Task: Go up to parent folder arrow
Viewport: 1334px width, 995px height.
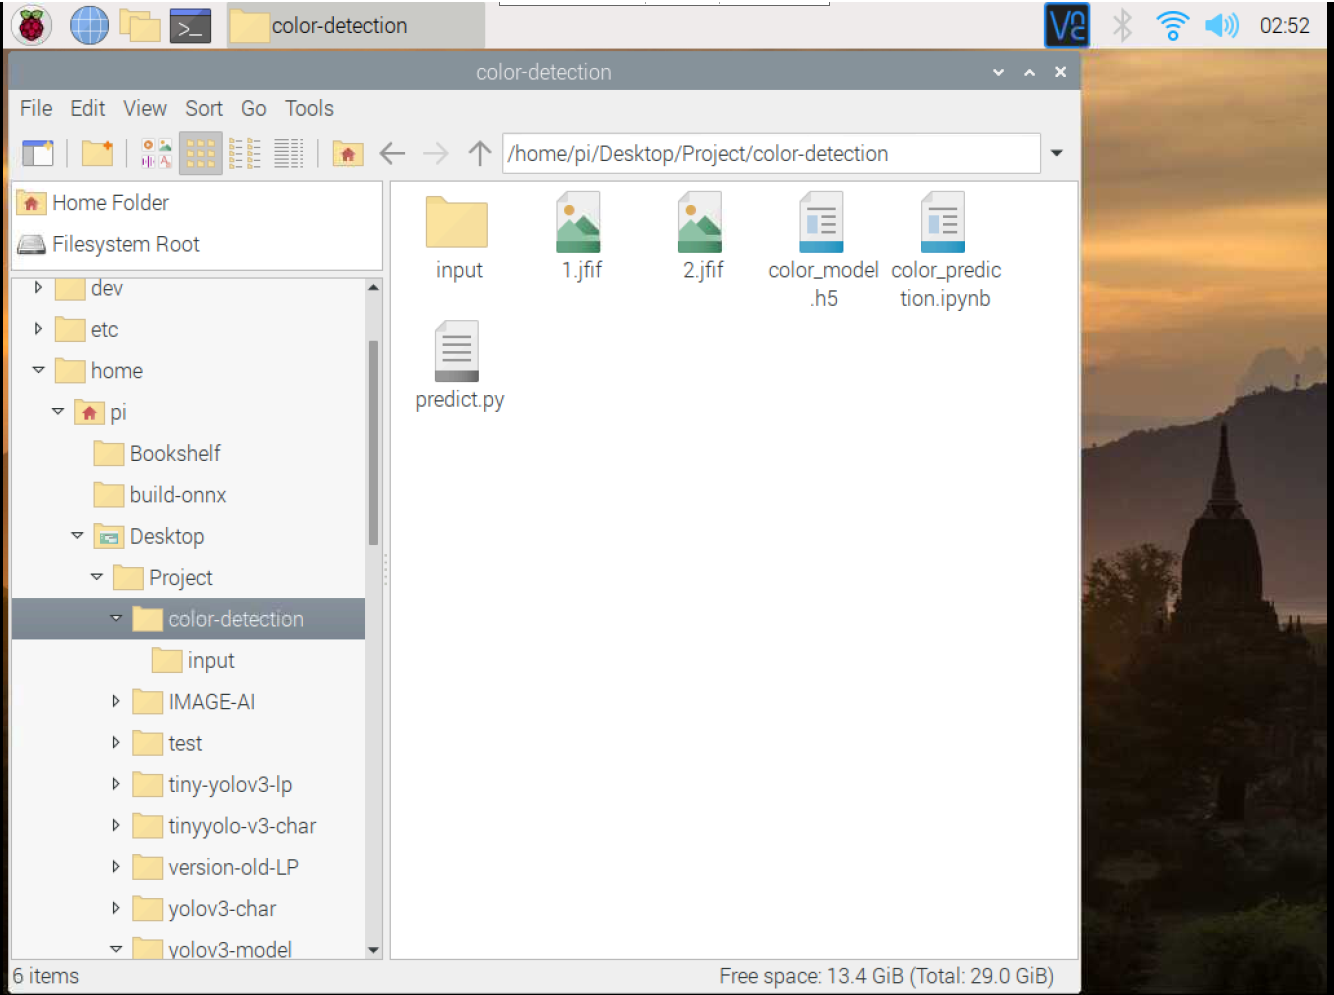Action: click(480, 153)
